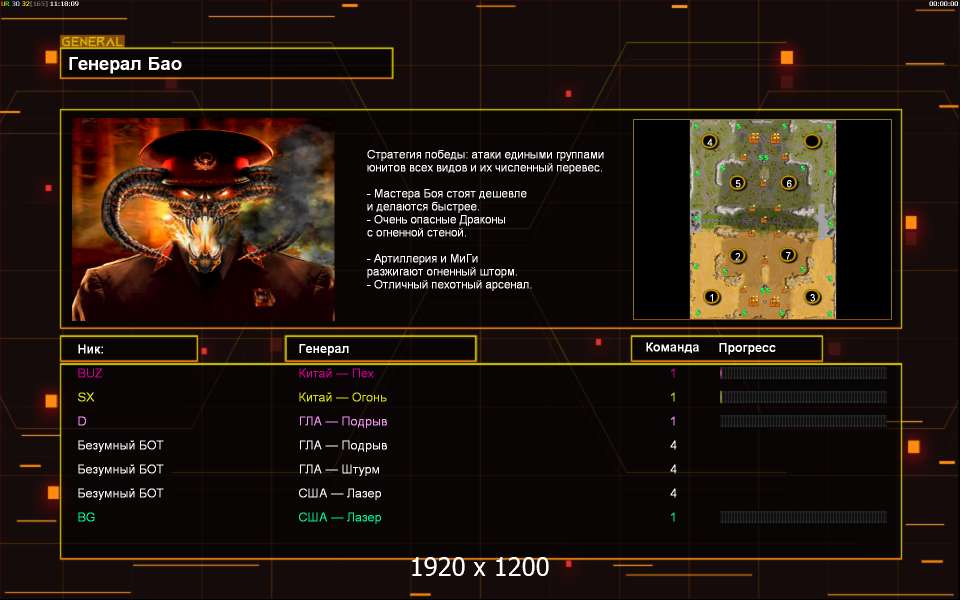Click team number 1 in BG row
The height and width of the screenshot is (600, 960).
673,517
